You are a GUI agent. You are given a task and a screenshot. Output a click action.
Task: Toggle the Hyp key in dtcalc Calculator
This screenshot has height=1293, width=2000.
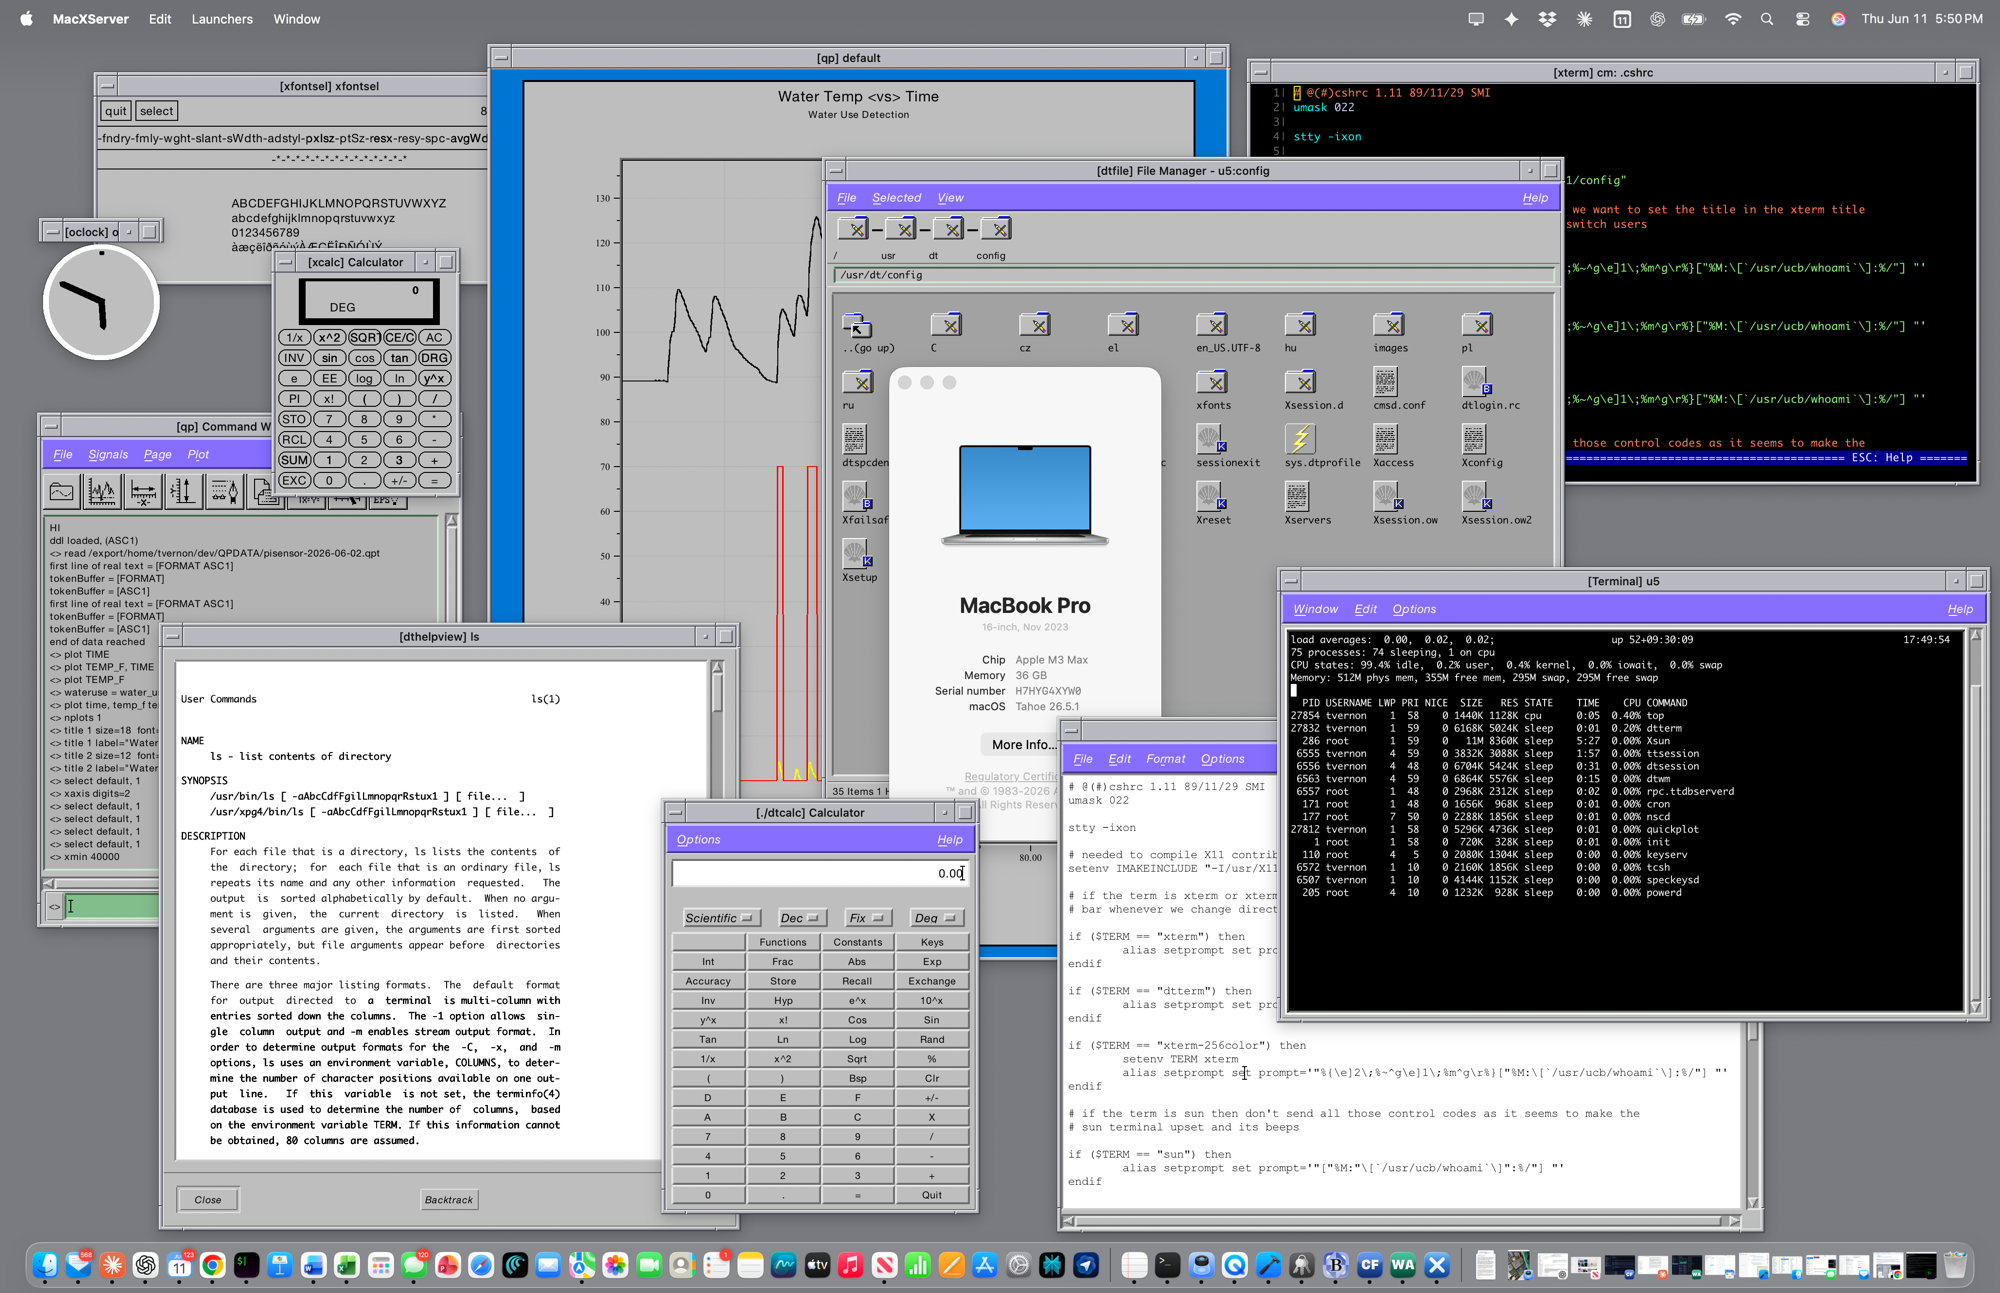(783, 1000)
